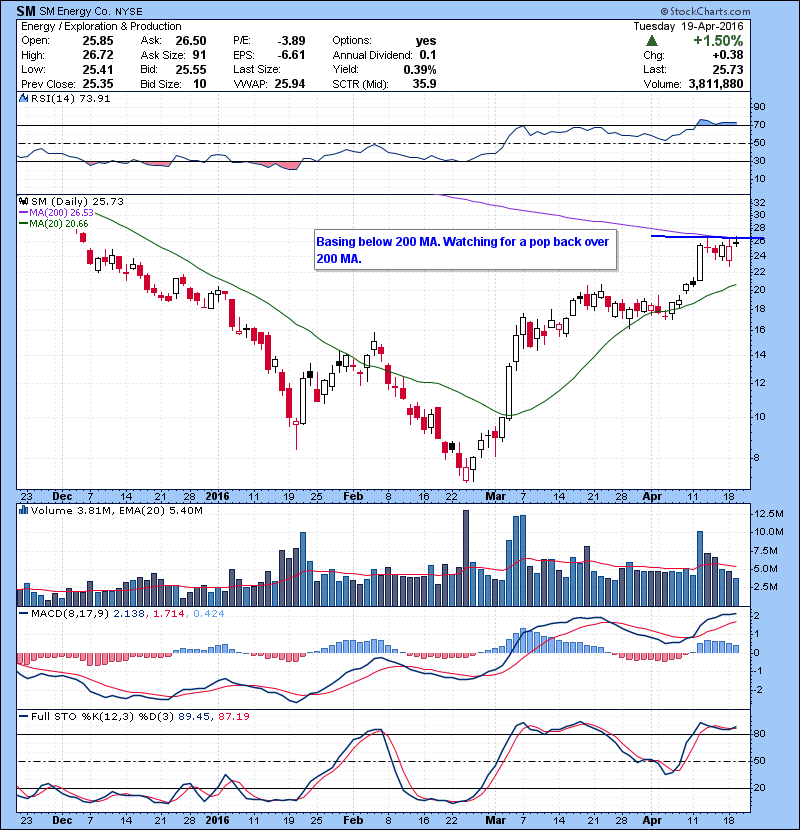The height and width of the screenshot is (830, 800).
Task: Click the 'Mar' label on price chart axis
Action: 496,497
